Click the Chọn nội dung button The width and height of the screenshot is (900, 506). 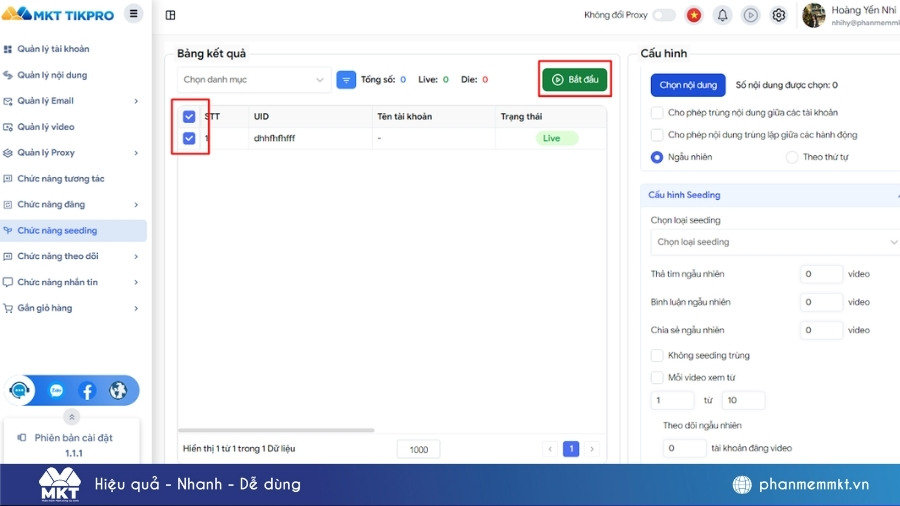coord(688,86)
